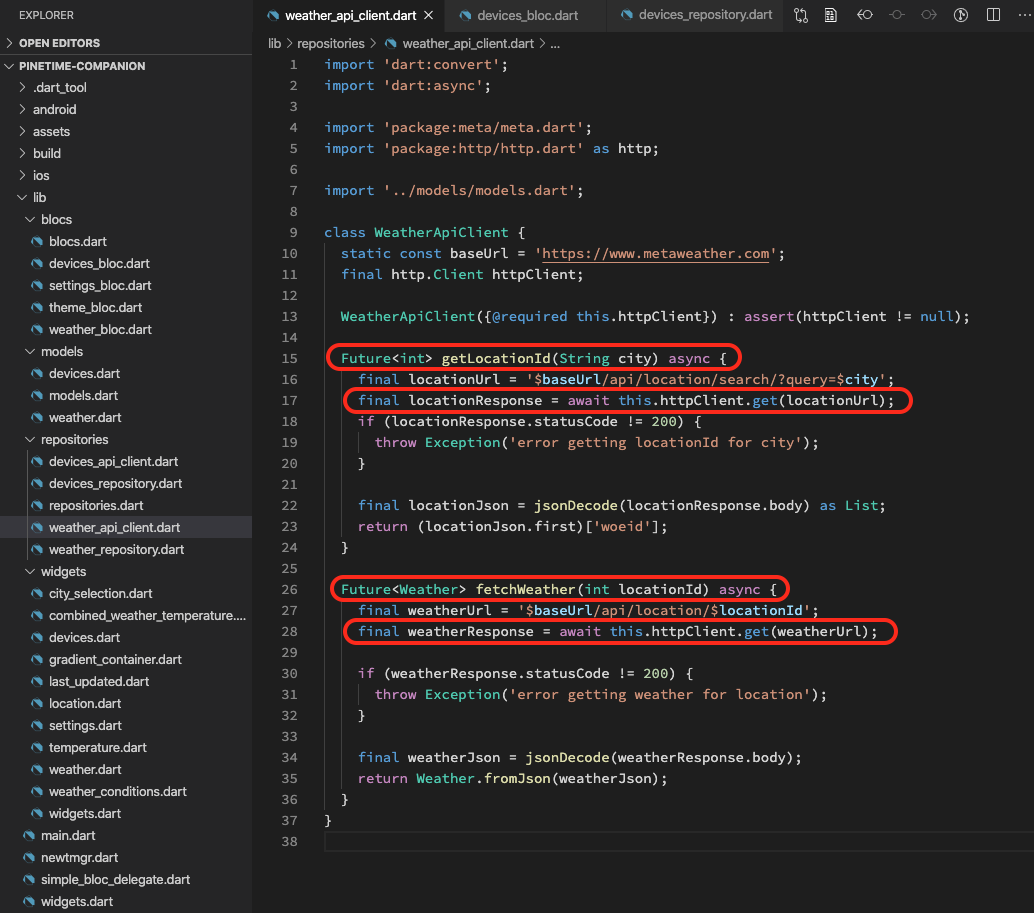Click the repositories breadcrumb segment

[331, 44]
